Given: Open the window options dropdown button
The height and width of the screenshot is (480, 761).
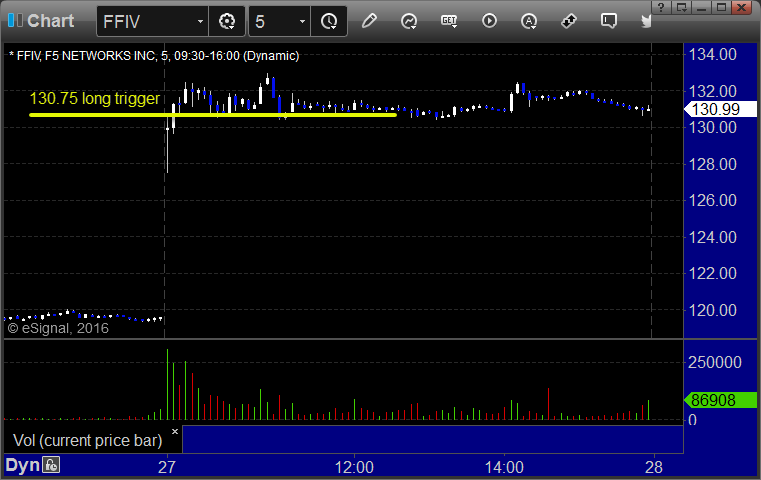Looking at the screenshot, I should pyautogui.click(x=682, y=7).
